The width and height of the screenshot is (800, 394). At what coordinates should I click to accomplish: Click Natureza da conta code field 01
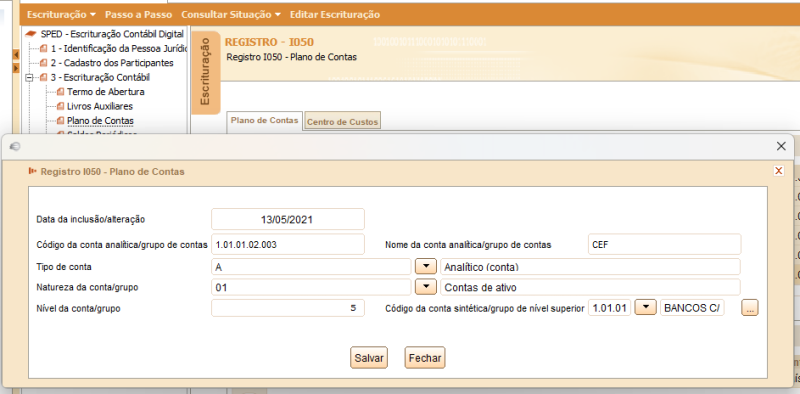pos(311,287)
